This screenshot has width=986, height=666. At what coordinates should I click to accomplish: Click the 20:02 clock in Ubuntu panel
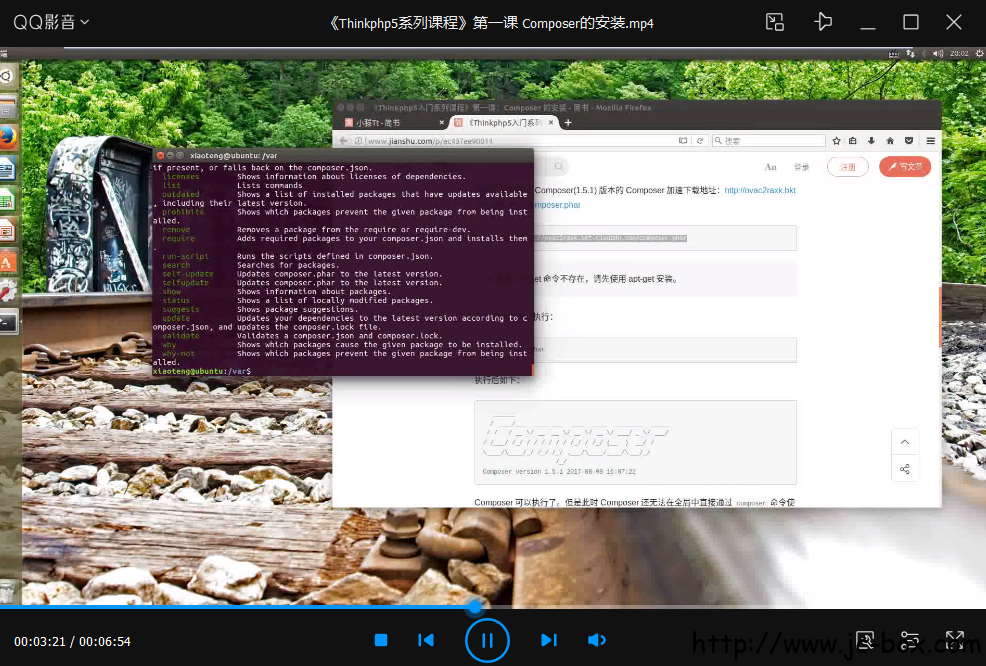click(960, 54)
